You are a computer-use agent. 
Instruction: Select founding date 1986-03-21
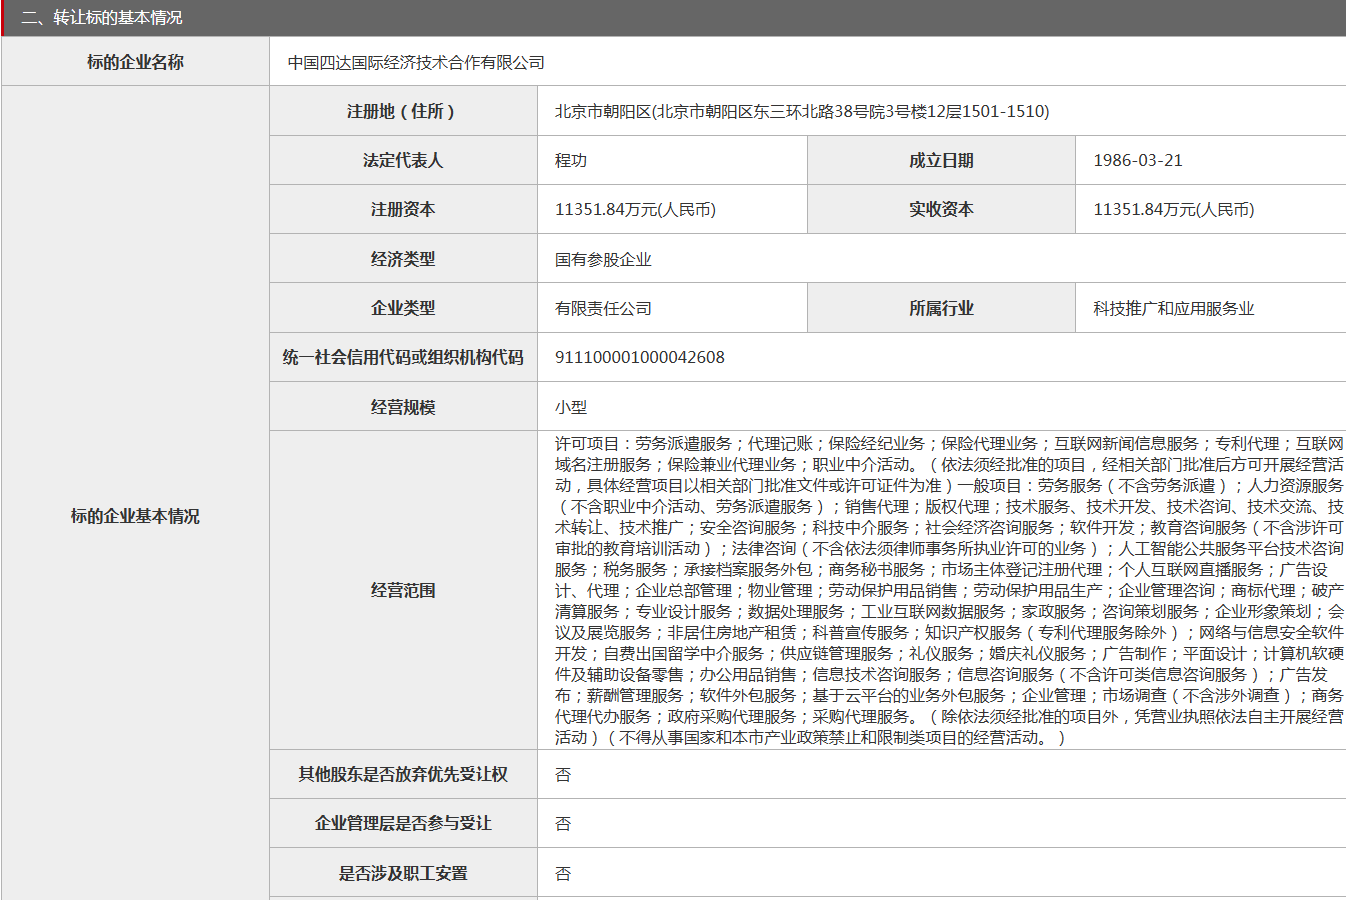pos(1138,160)
